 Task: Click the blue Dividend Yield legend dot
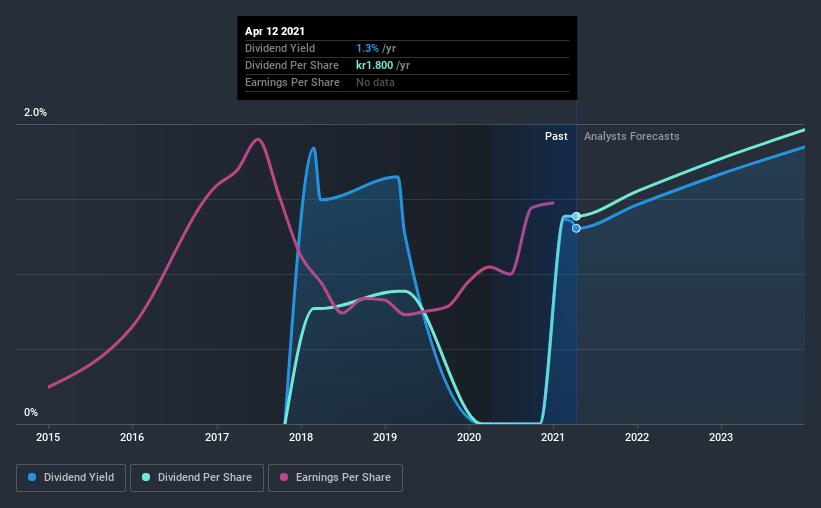(32, 477)
